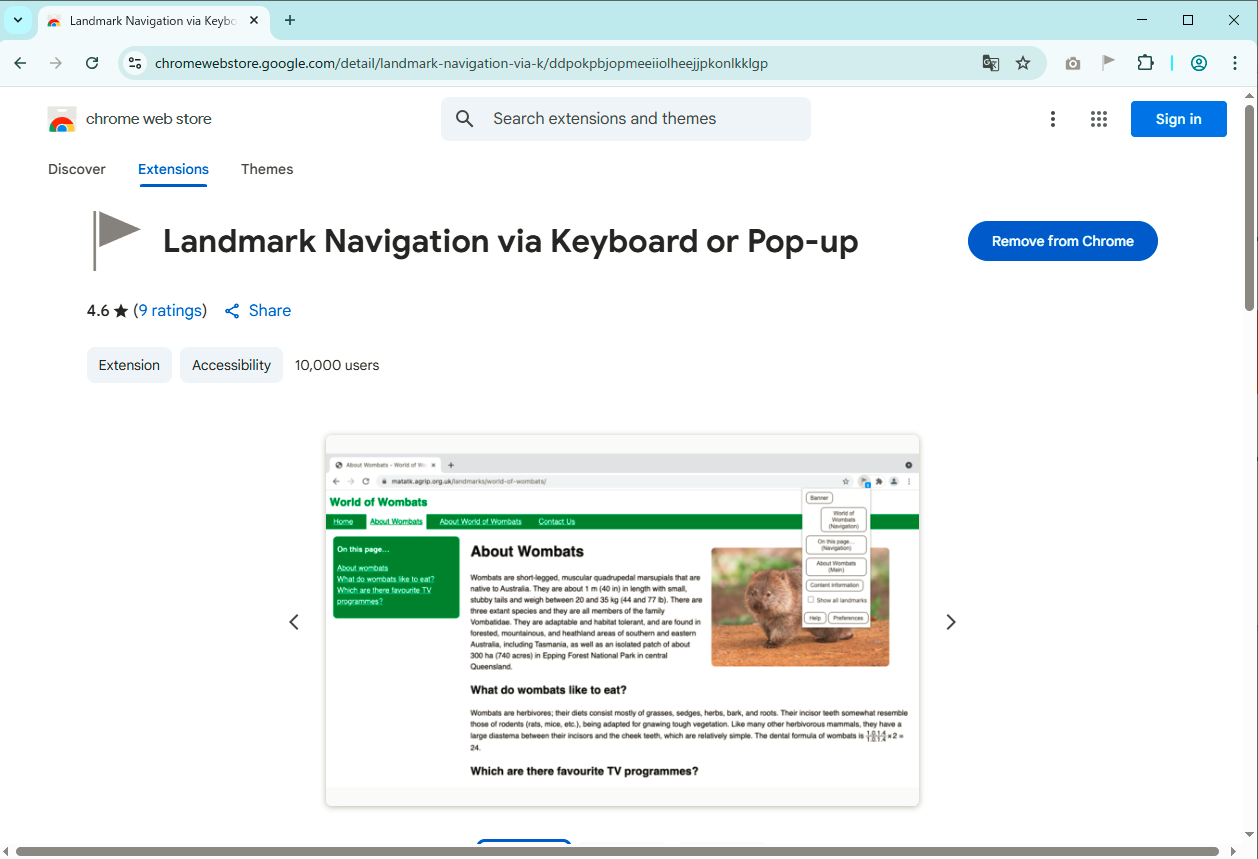Click the Accessibility category chip
The width and height of the screenshot is (1258, 859).
click(231, 365)
